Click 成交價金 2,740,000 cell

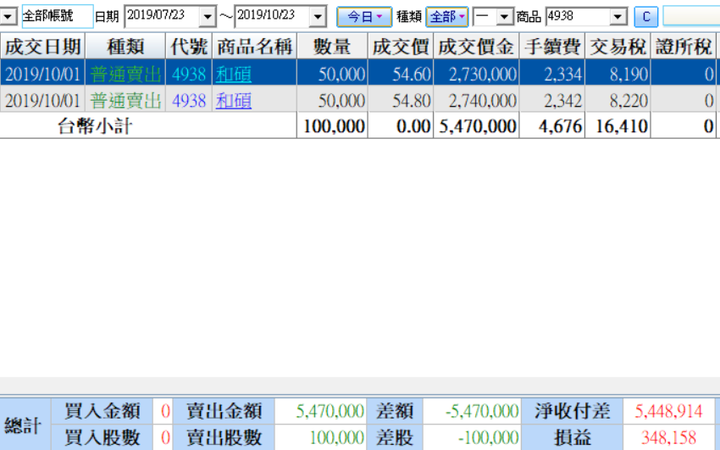pos(476,101)
